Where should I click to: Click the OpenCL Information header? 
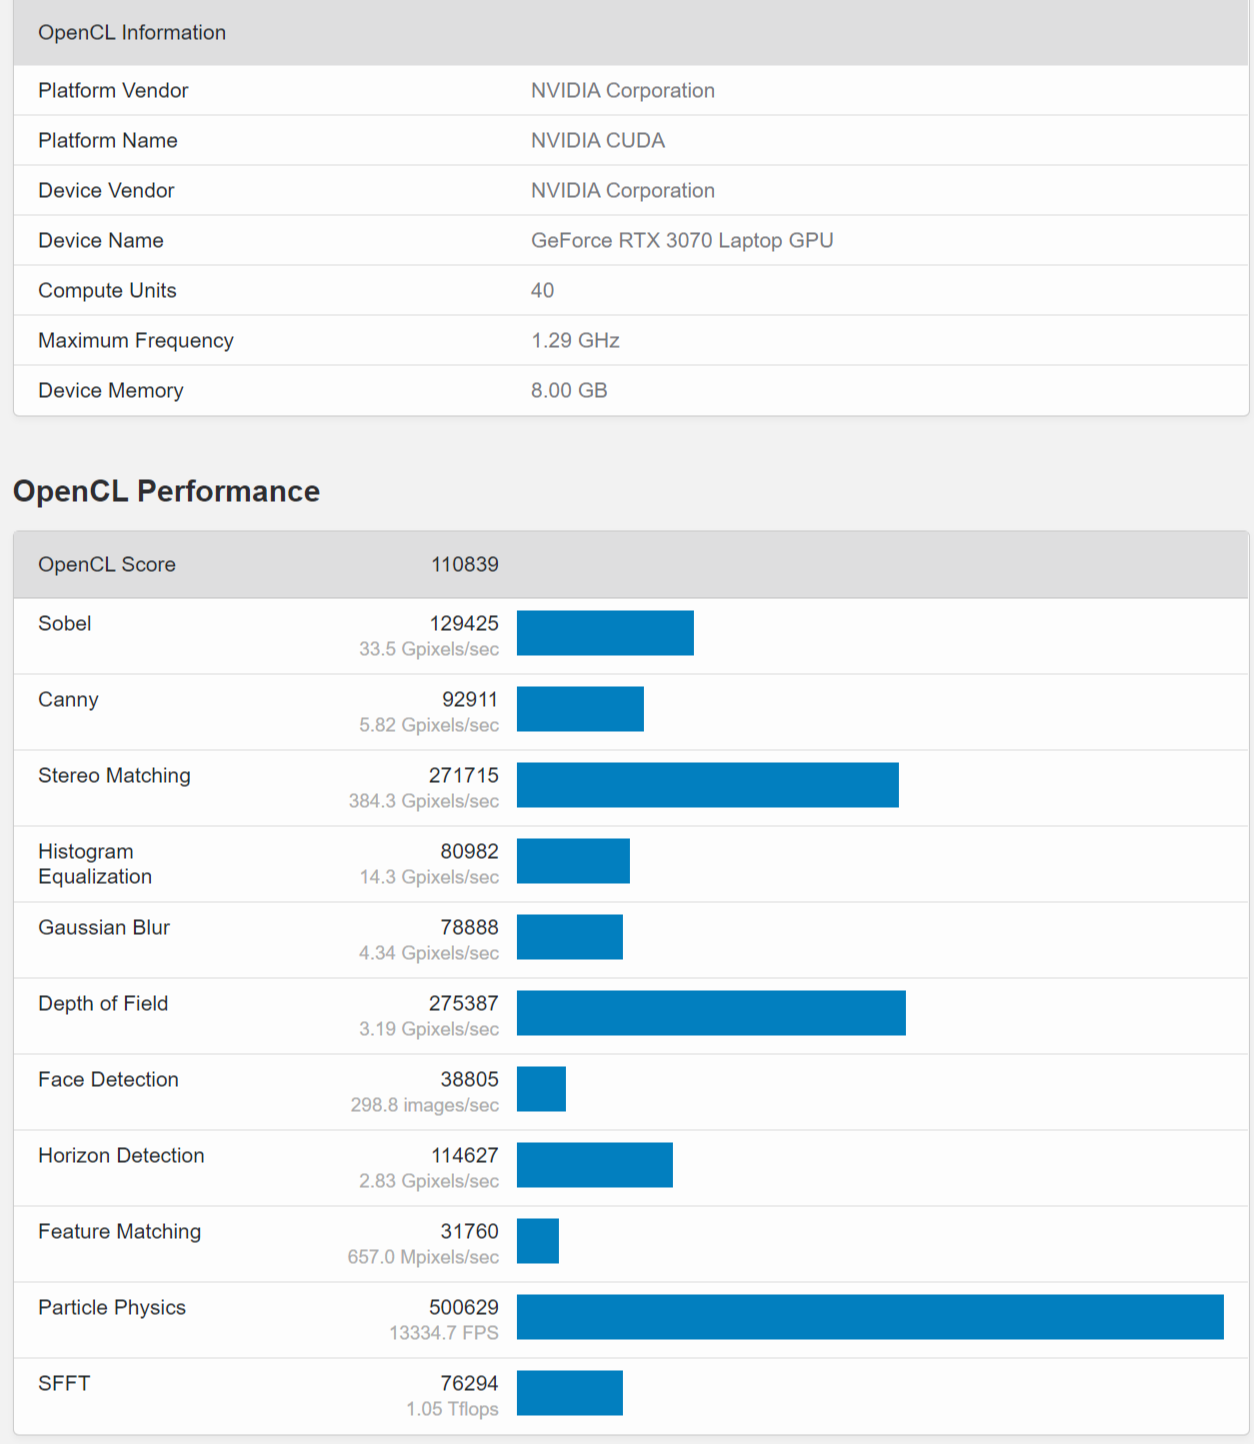pyautogui.click(x=132, y=32)
